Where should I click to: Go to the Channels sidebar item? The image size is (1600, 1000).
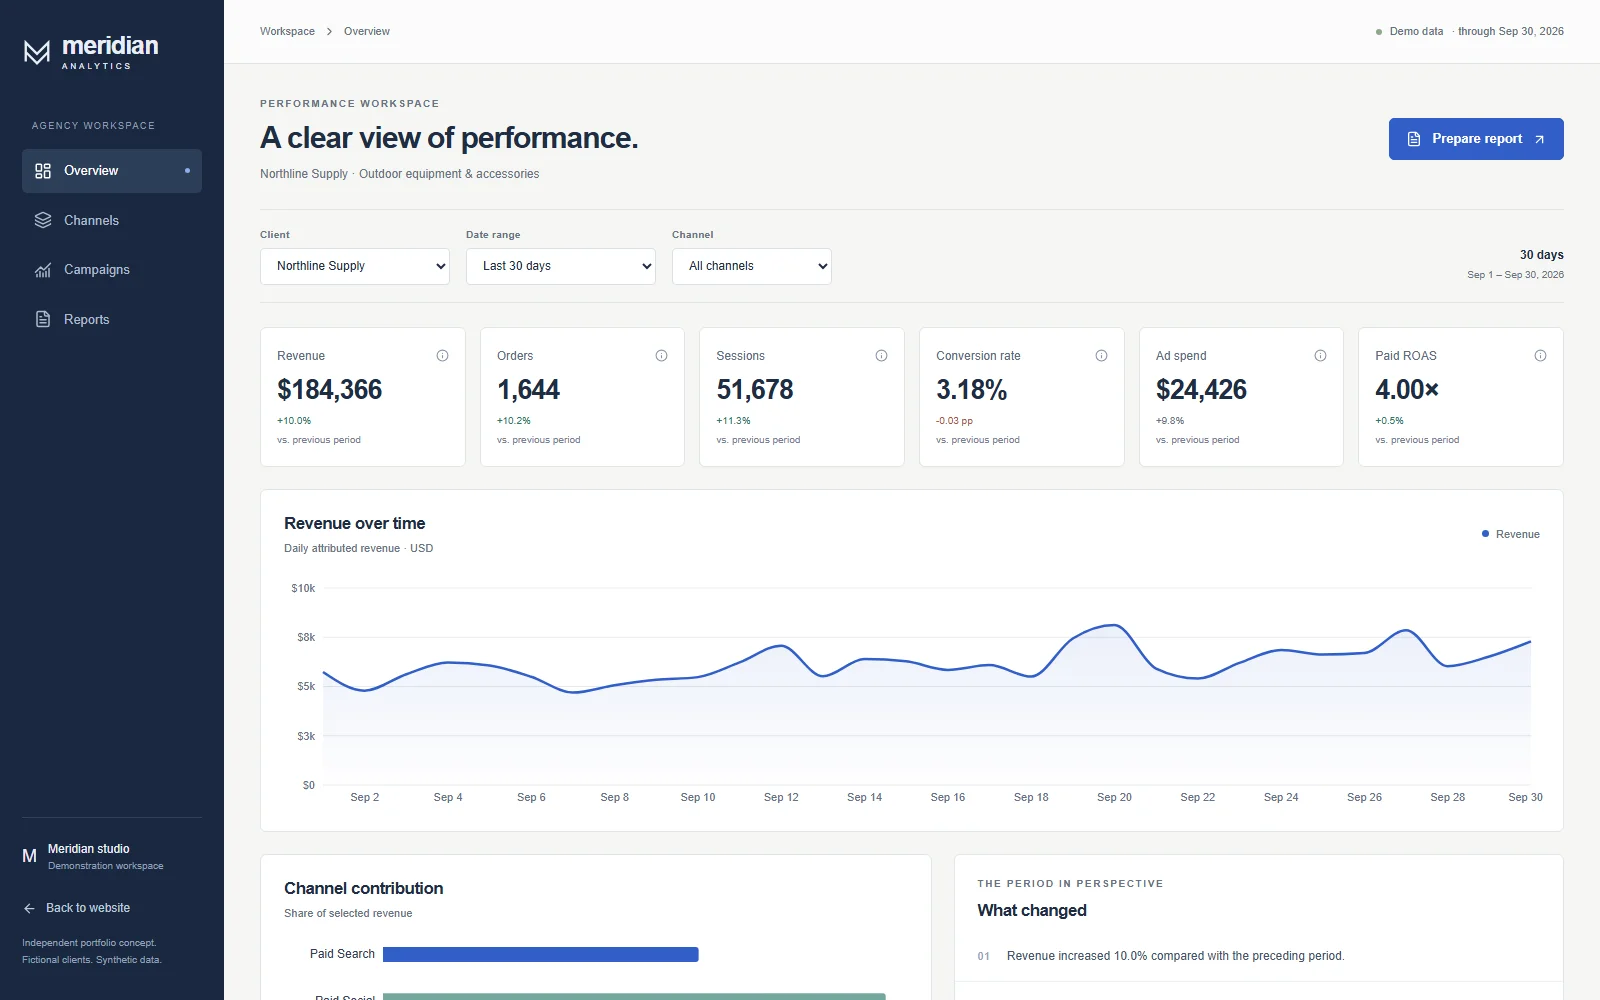(112, 220)
